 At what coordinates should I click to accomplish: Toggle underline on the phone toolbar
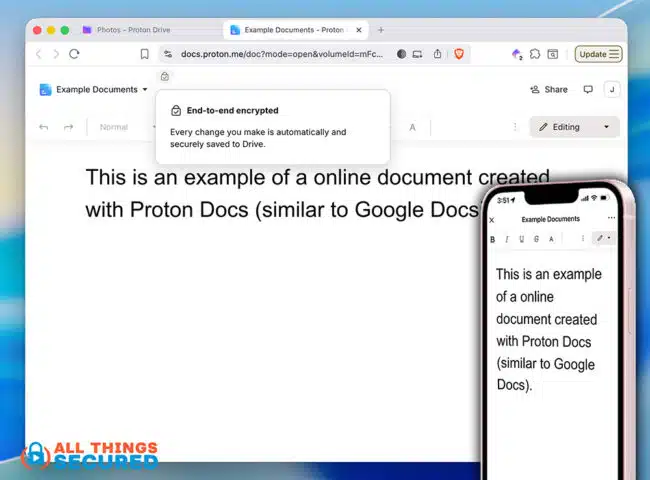[521, 239]
